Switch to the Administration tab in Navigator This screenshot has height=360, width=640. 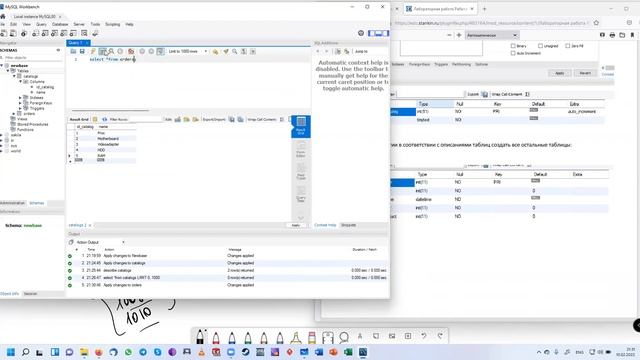pos(12,203)
